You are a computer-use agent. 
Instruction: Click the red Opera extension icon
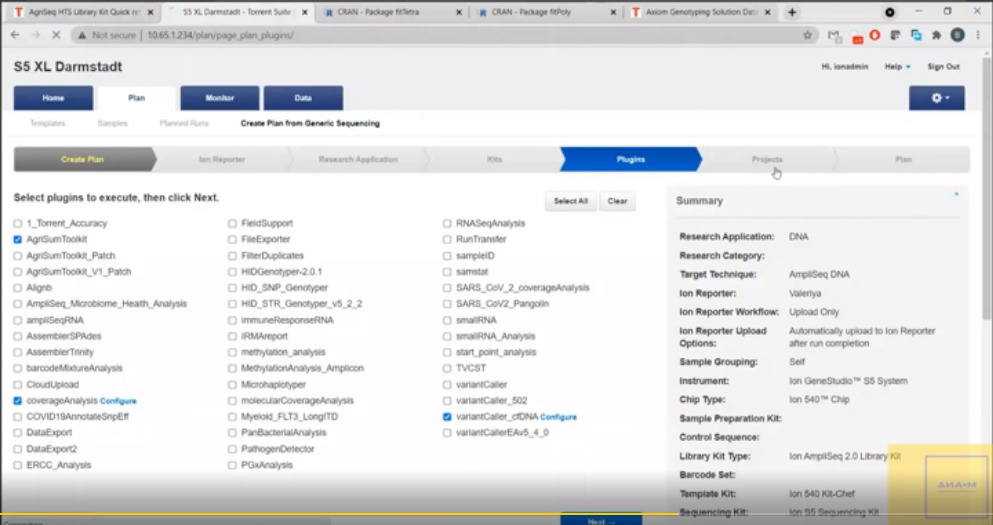pos(875,35)
